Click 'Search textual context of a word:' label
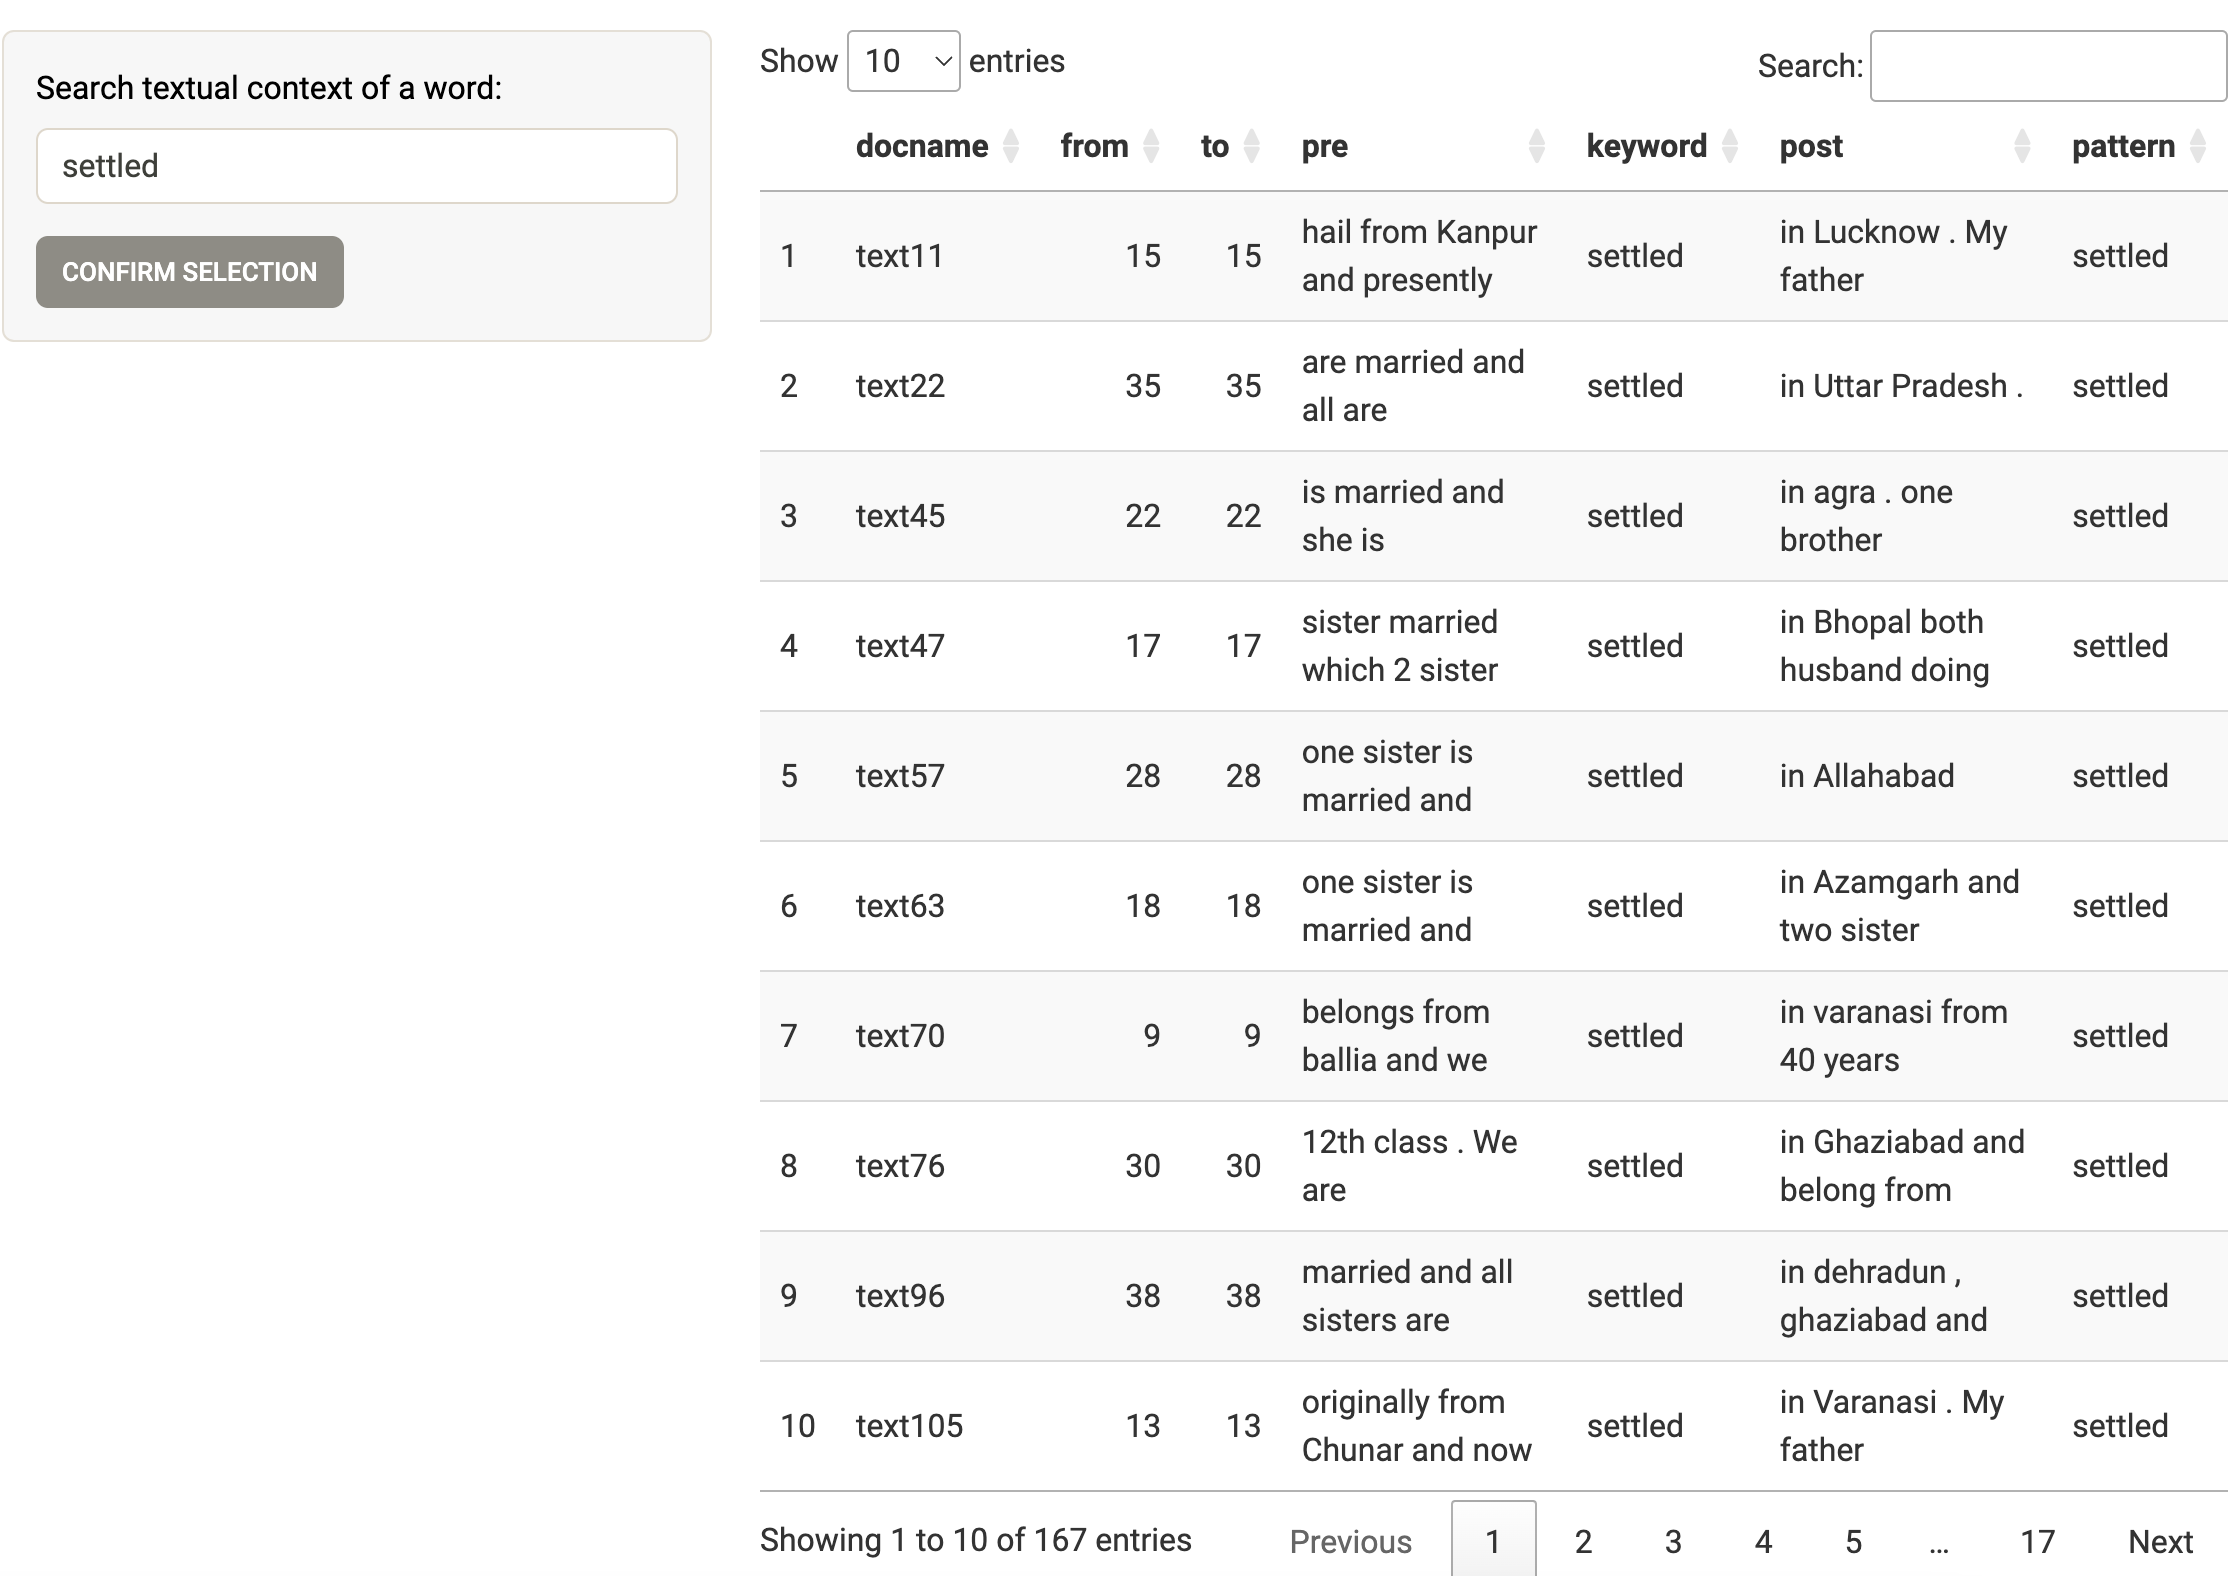This screenshot has width=2238, height=1576. pyautogui.click(x=269, y=88)
